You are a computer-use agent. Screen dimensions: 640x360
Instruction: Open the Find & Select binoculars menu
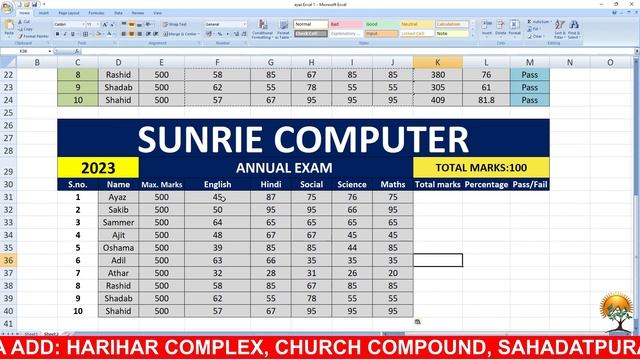[x=573, y=29]
